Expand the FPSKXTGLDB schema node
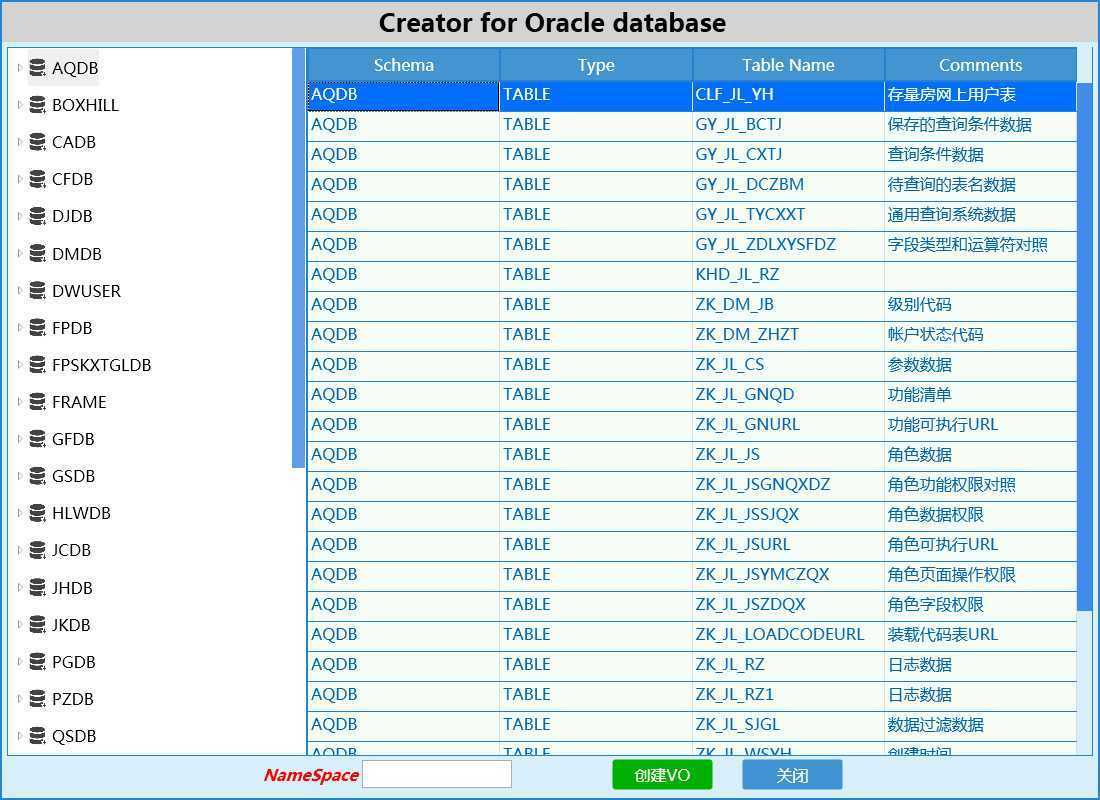Image resolution: width=1100 pixels, height=800 pixels. tap(20, 366)
